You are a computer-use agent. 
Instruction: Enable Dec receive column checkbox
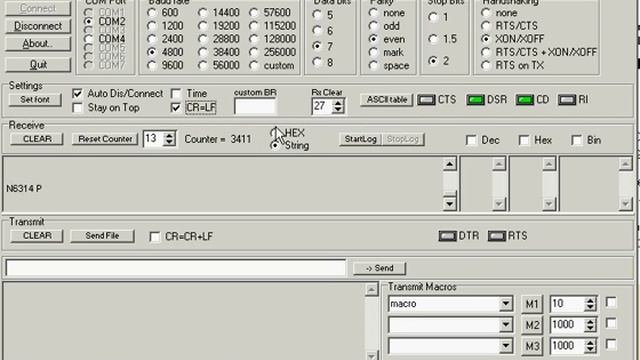tap(471, 140)
